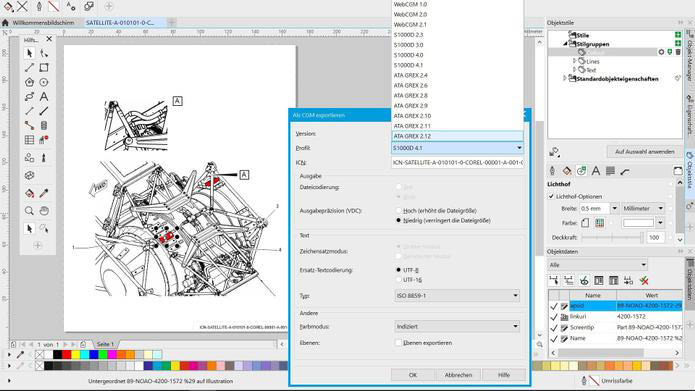Image resolution: width=695 pixels, height=391 pixels.
Task: Pick the red swatch in the color palette
Action: 66,354
